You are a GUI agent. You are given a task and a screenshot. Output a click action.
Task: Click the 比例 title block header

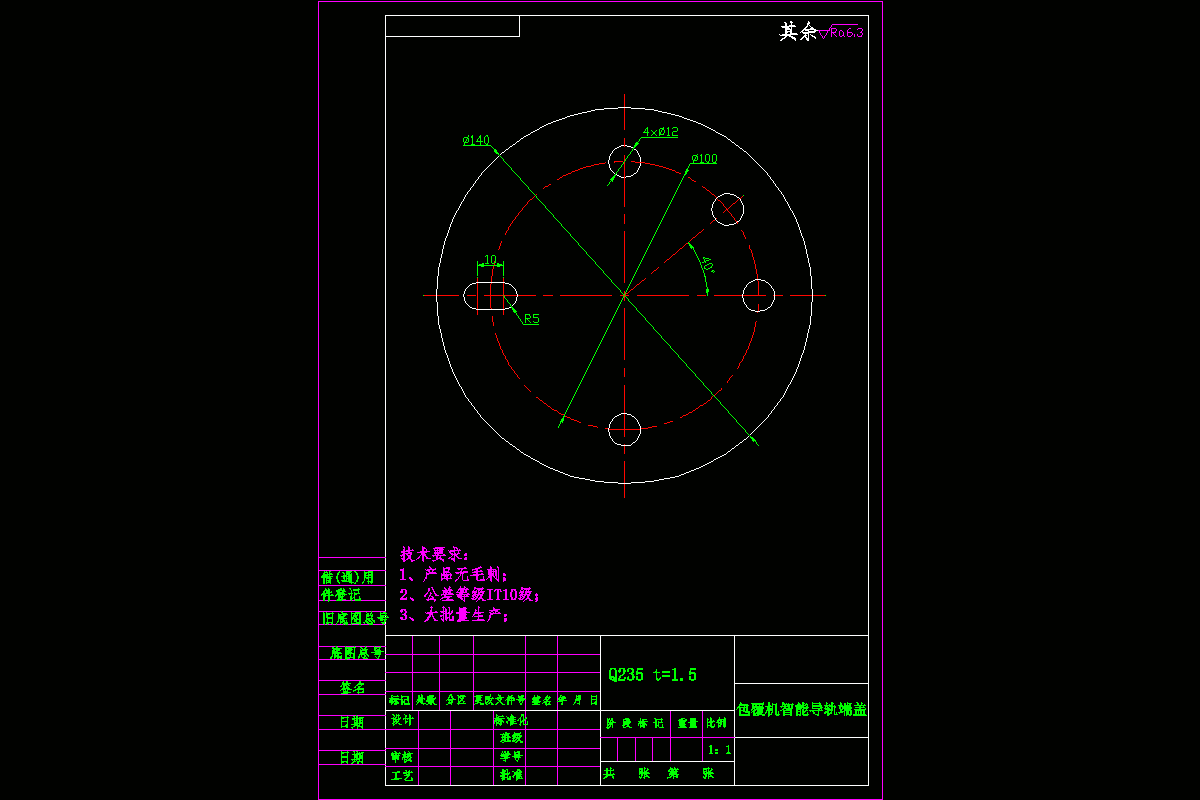717,722
